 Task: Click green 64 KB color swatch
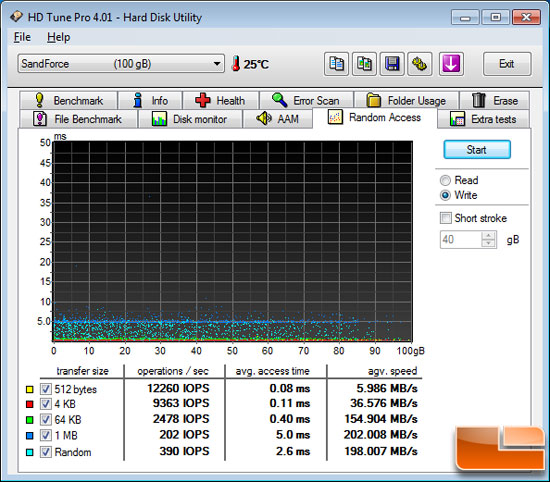(30, 420)
